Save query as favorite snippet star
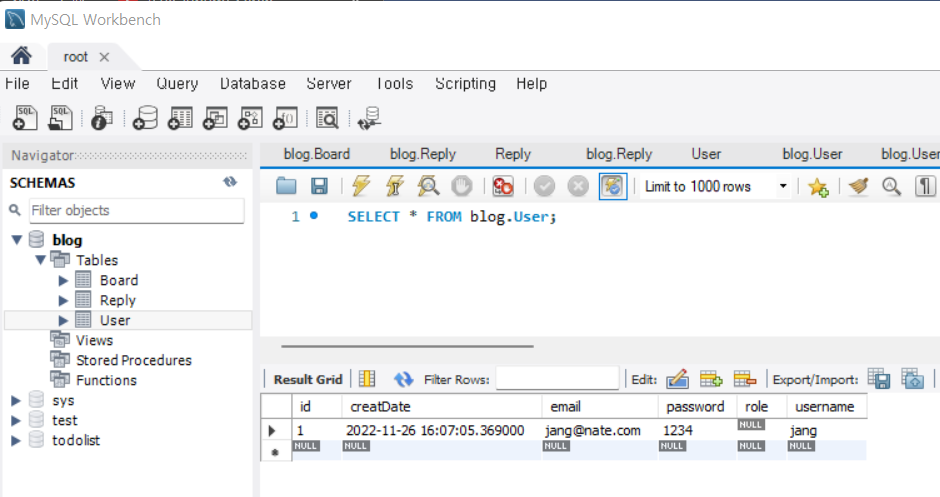940x497 pixels. point(818,187)
